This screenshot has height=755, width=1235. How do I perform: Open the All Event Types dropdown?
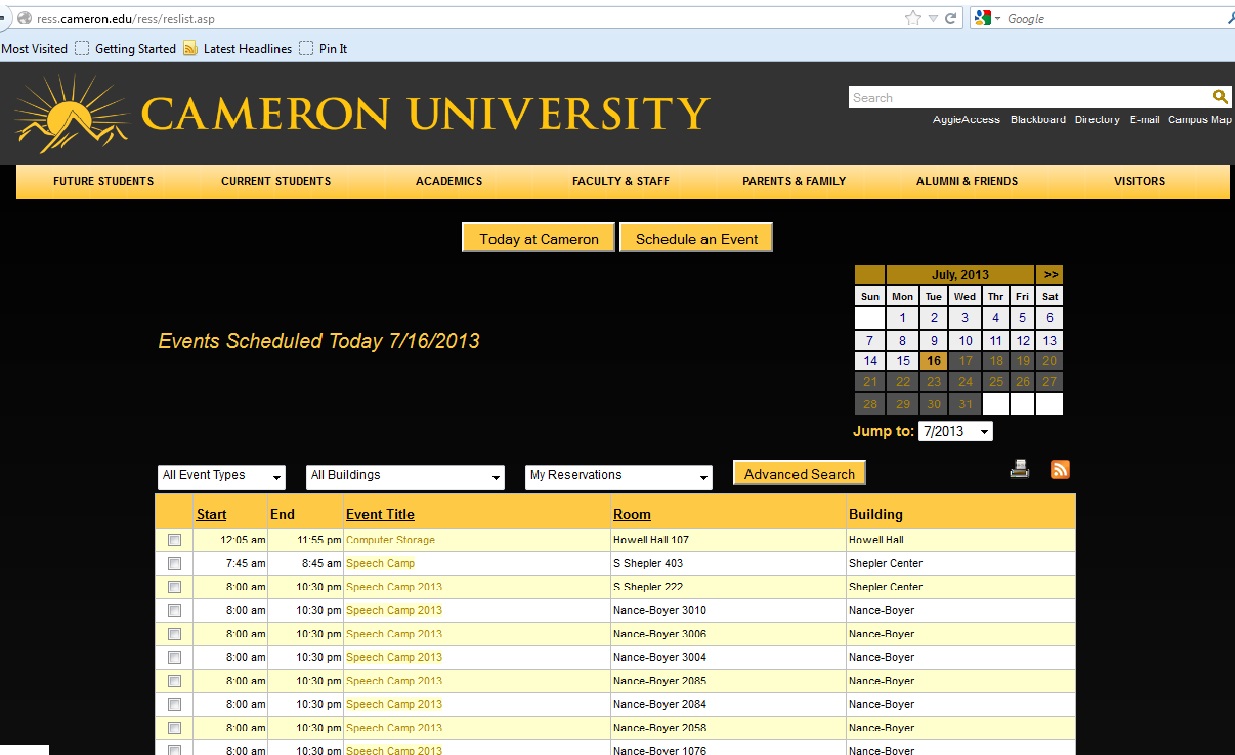(x=222, y=477)
